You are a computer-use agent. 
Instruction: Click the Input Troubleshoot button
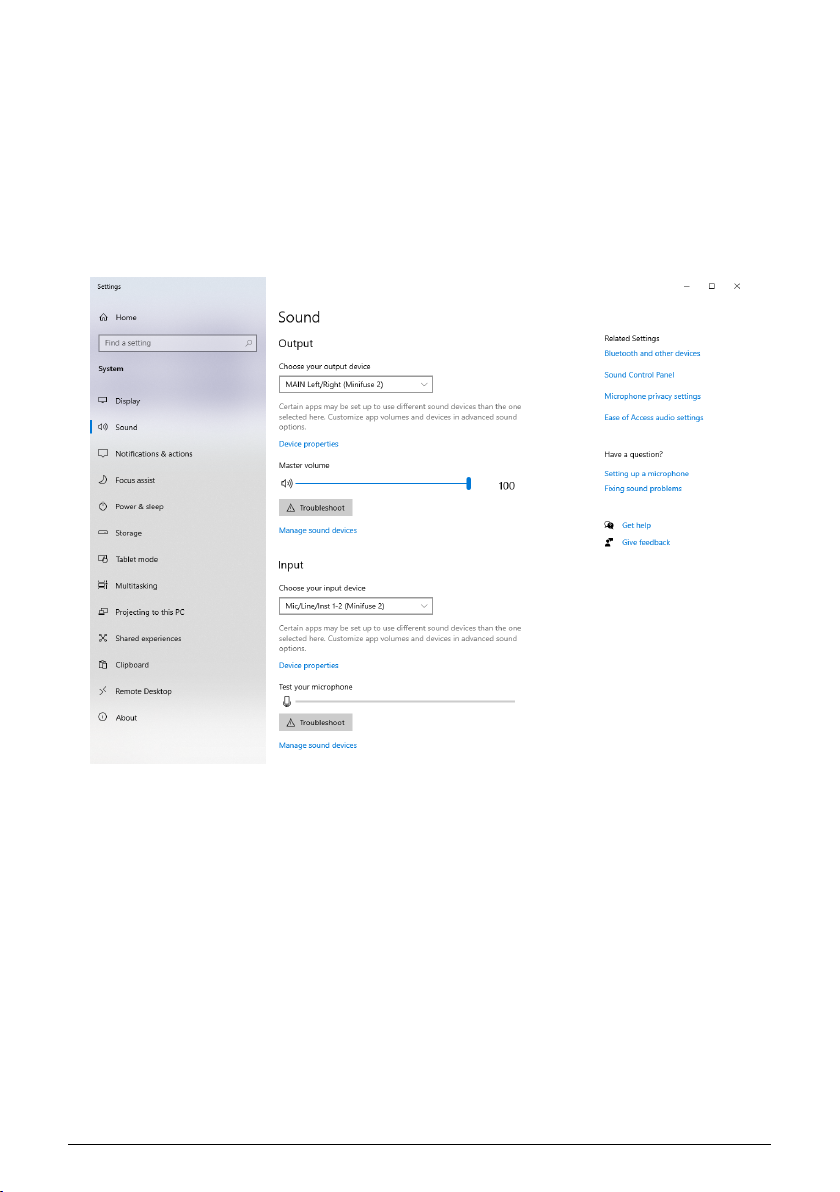pos(315,722)
